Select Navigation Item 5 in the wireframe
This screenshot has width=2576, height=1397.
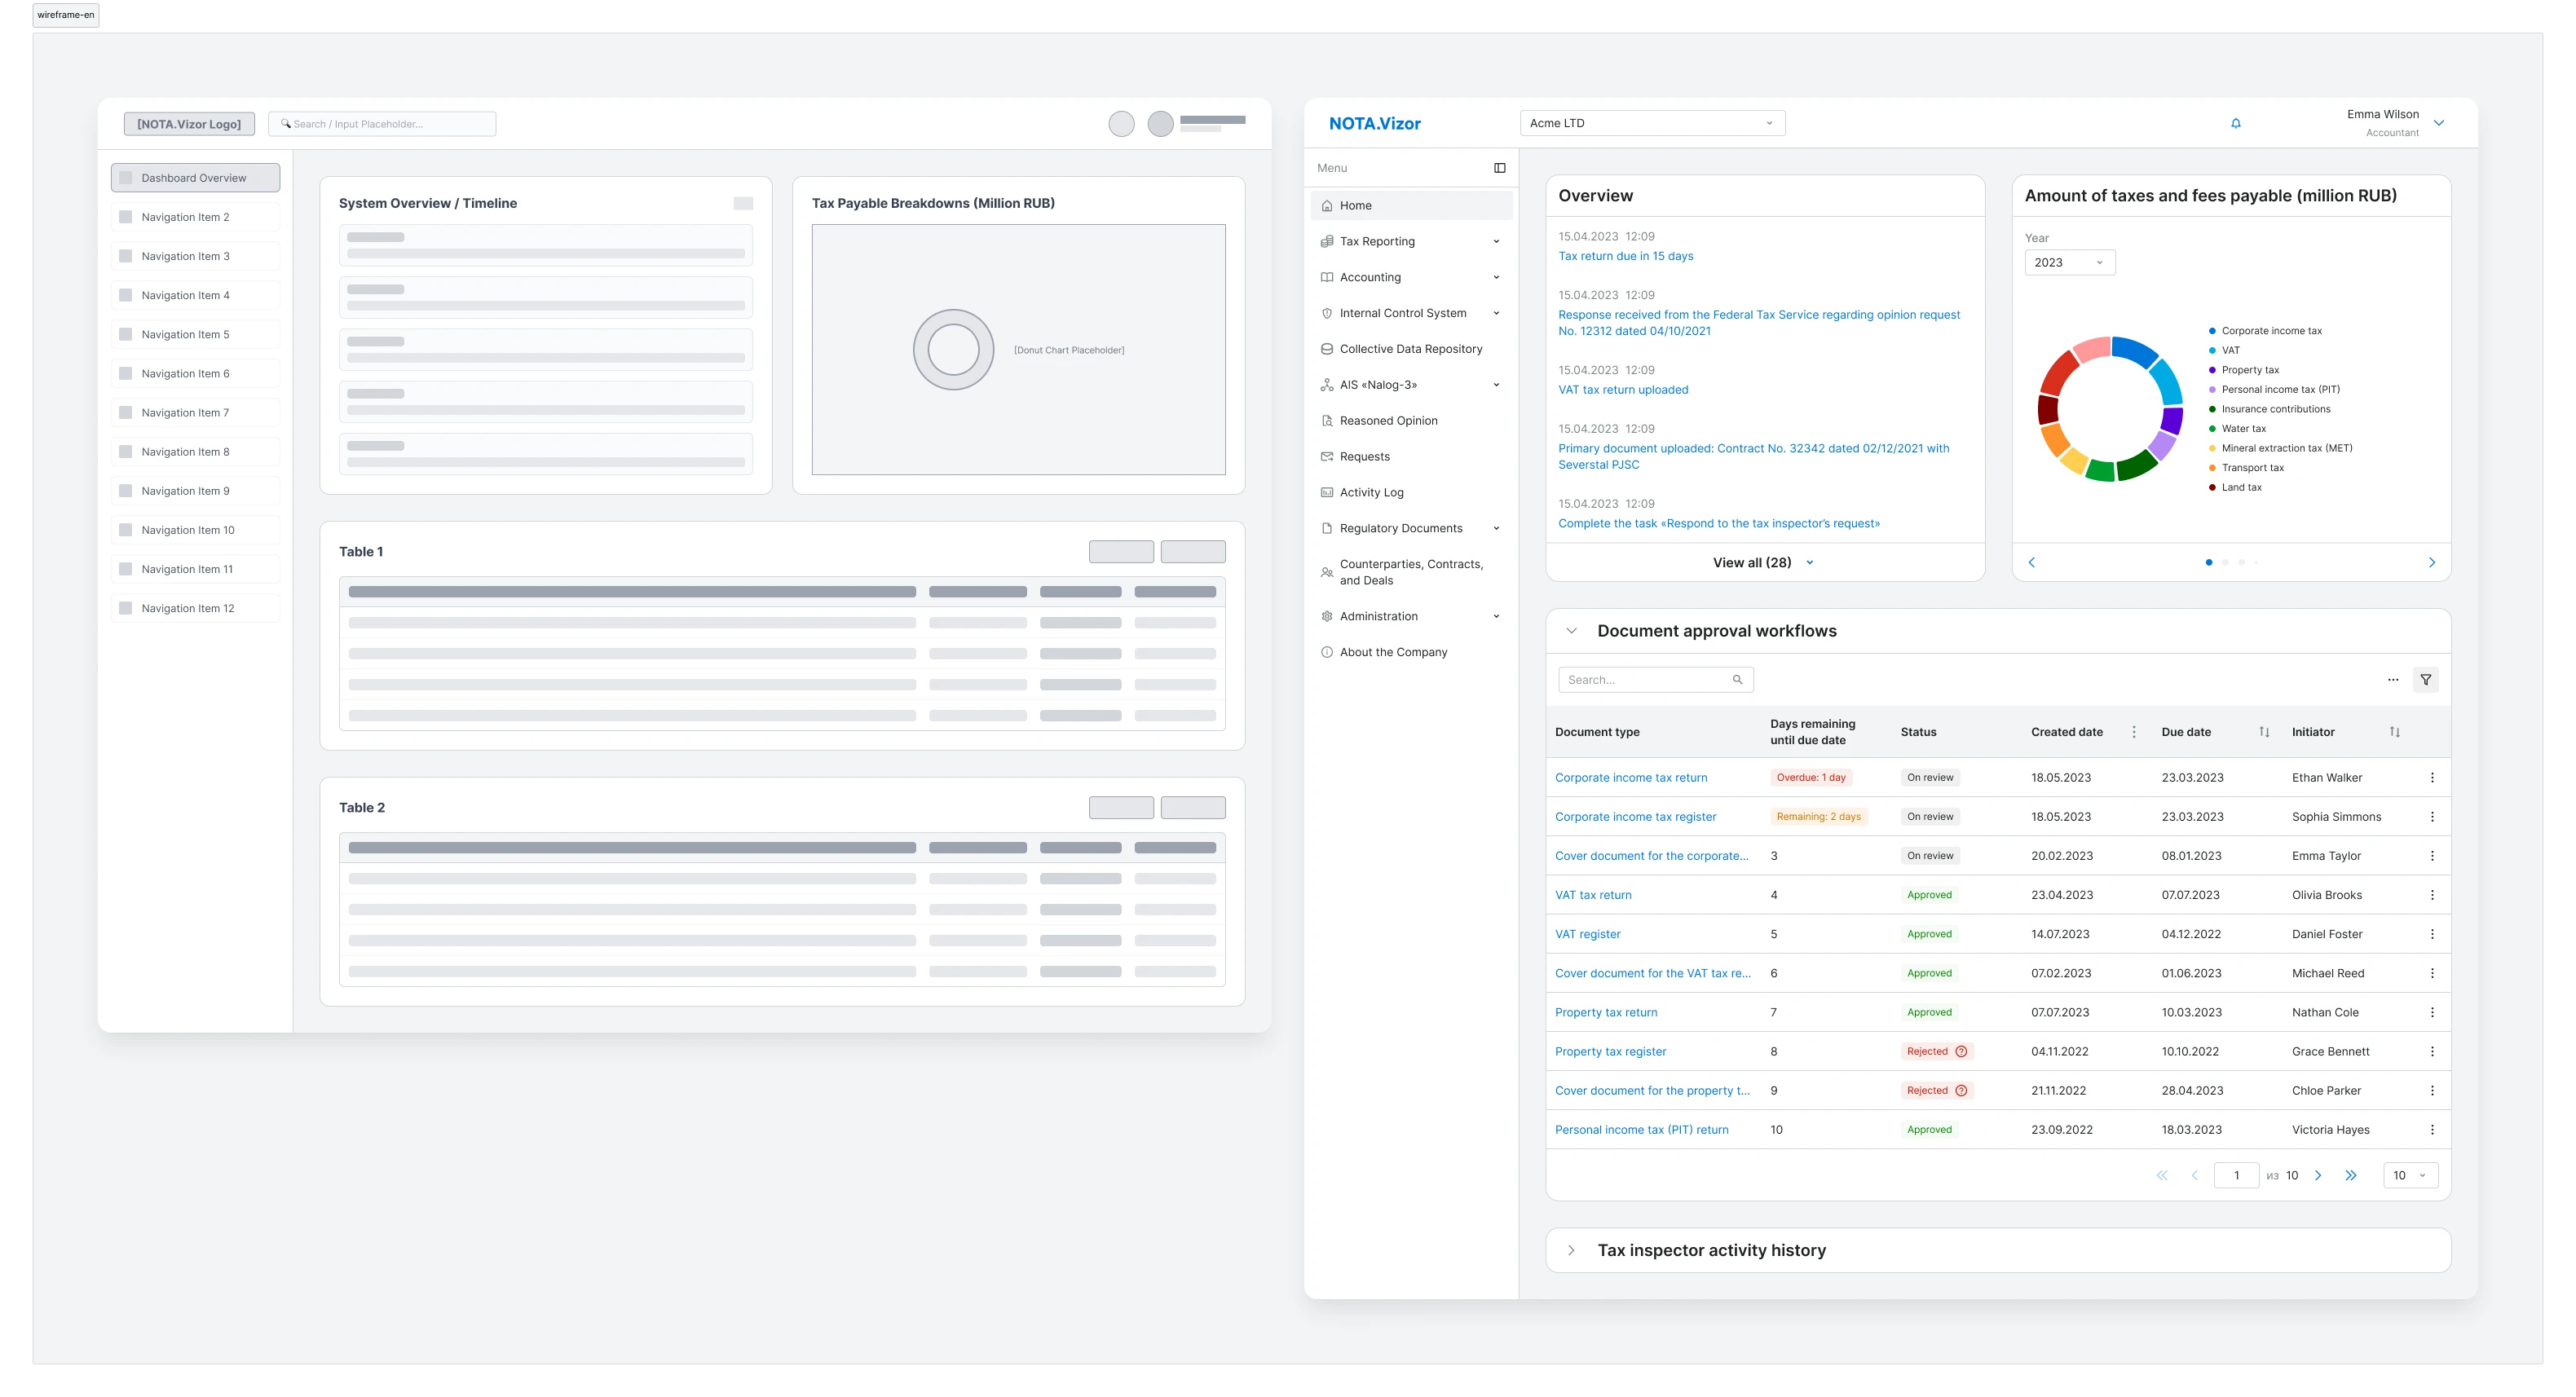pos(195,334)
